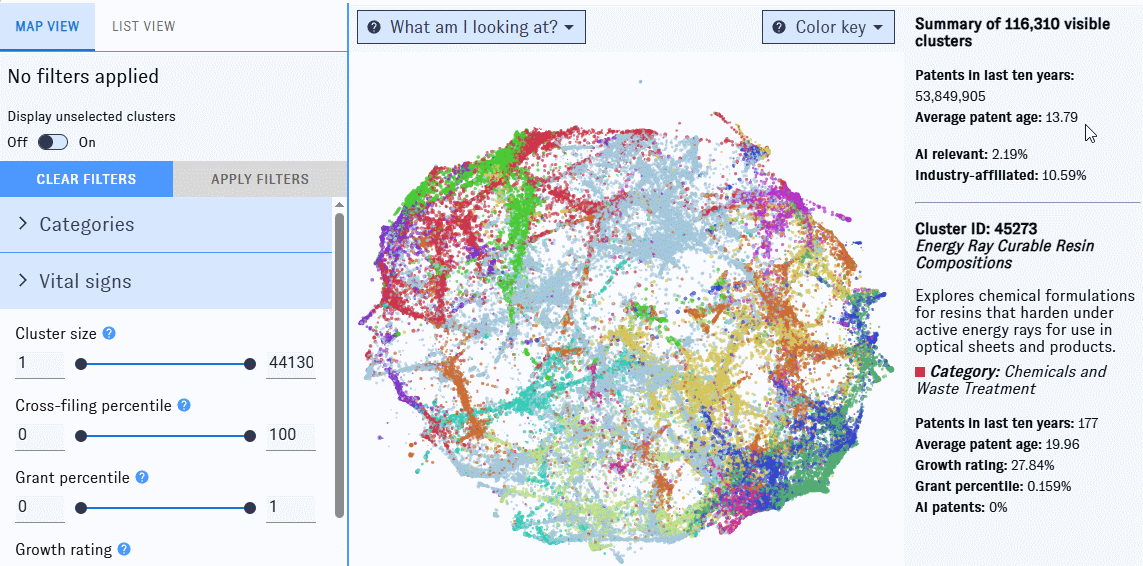Click the 'Industry-affiliated: 10.59%' line
1143x566 pixels.
[1001, 175]
